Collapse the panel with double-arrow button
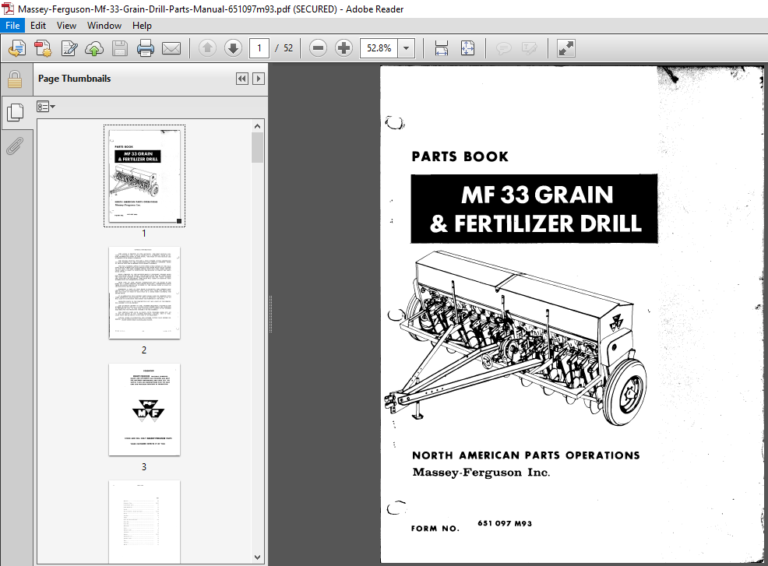Image resolution: width=768 pixels, height=566 pixels. point(242,78)
